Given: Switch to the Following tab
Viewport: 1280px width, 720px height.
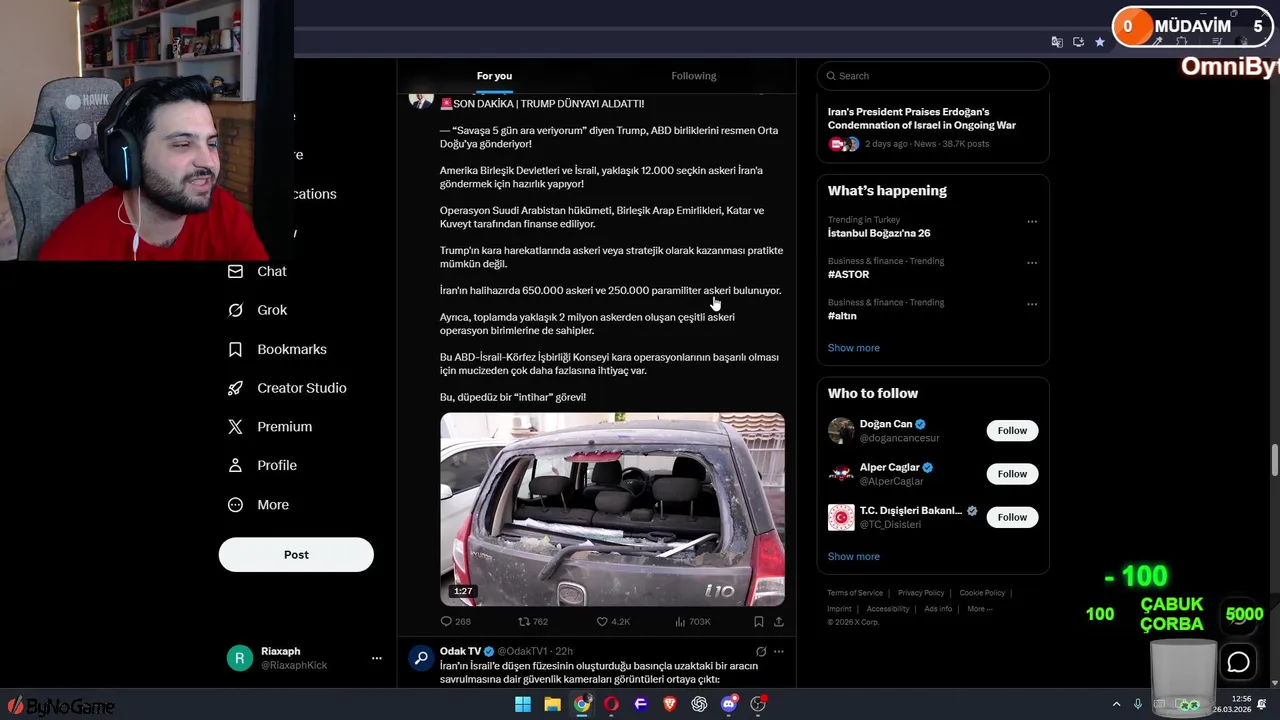Looking at the screenshot, I should [694, 76].
